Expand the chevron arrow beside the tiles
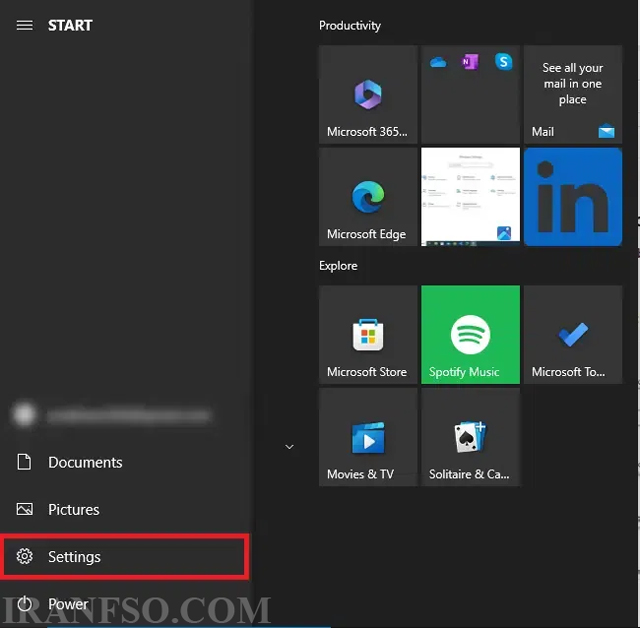640x628 pixels. coord(289,447)
